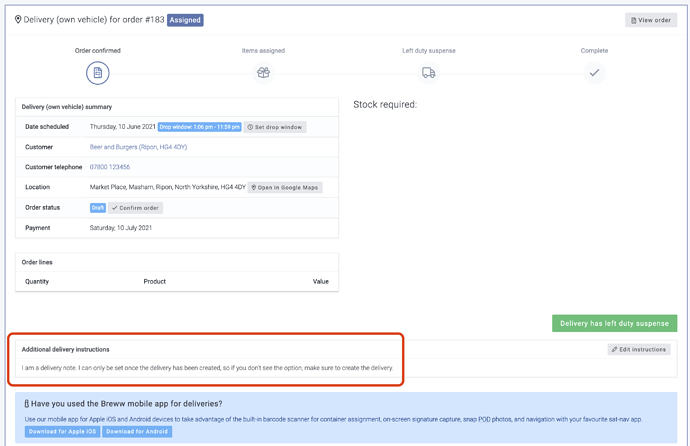Screen dimensions: 690x446
Task: Click the Complete step label
Action: (x=594, y=51)
